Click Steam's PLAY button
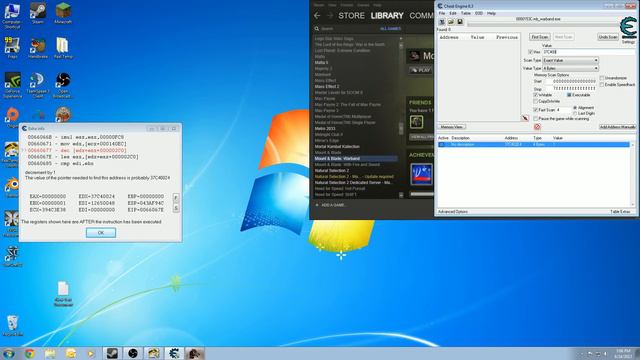 tap(421, 70)
